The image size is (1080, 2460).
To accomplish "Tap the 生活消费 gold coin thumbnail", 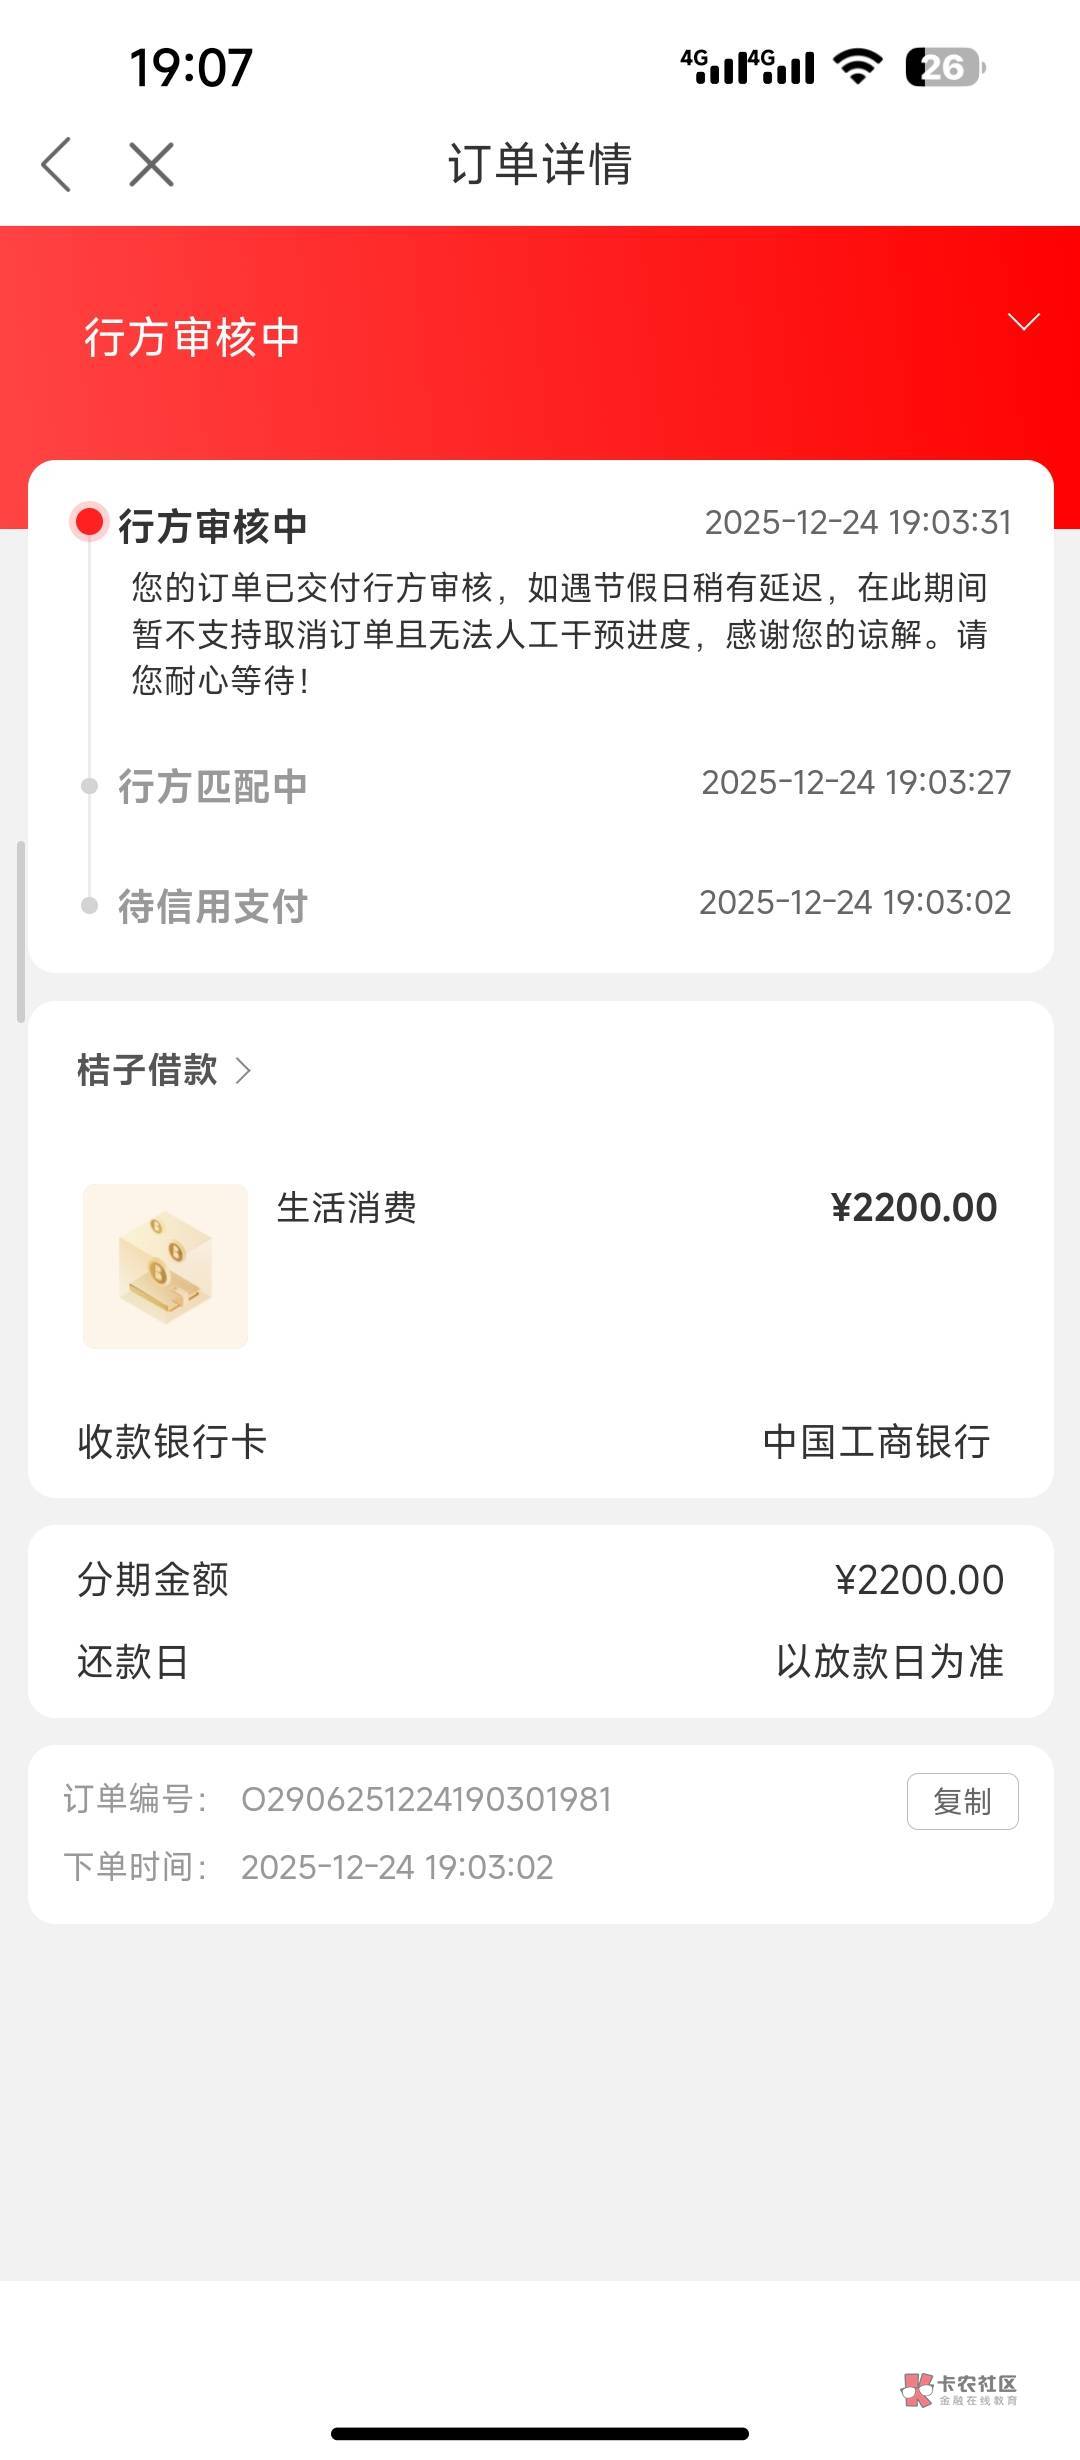I will click(165, 1266).
